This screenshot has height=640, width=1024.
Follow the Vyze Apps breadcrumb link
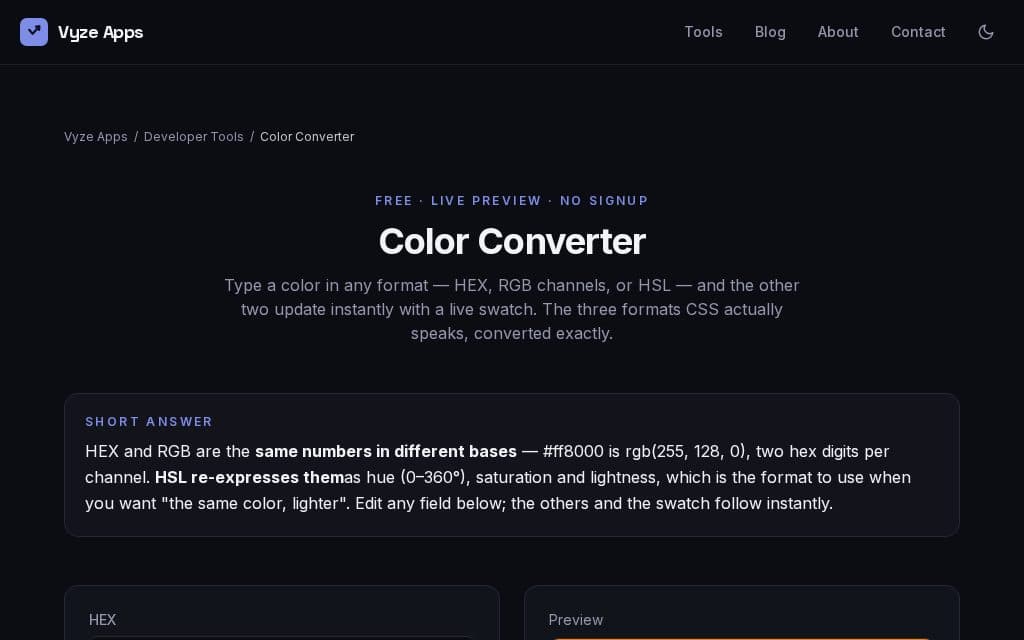point(95,136)
